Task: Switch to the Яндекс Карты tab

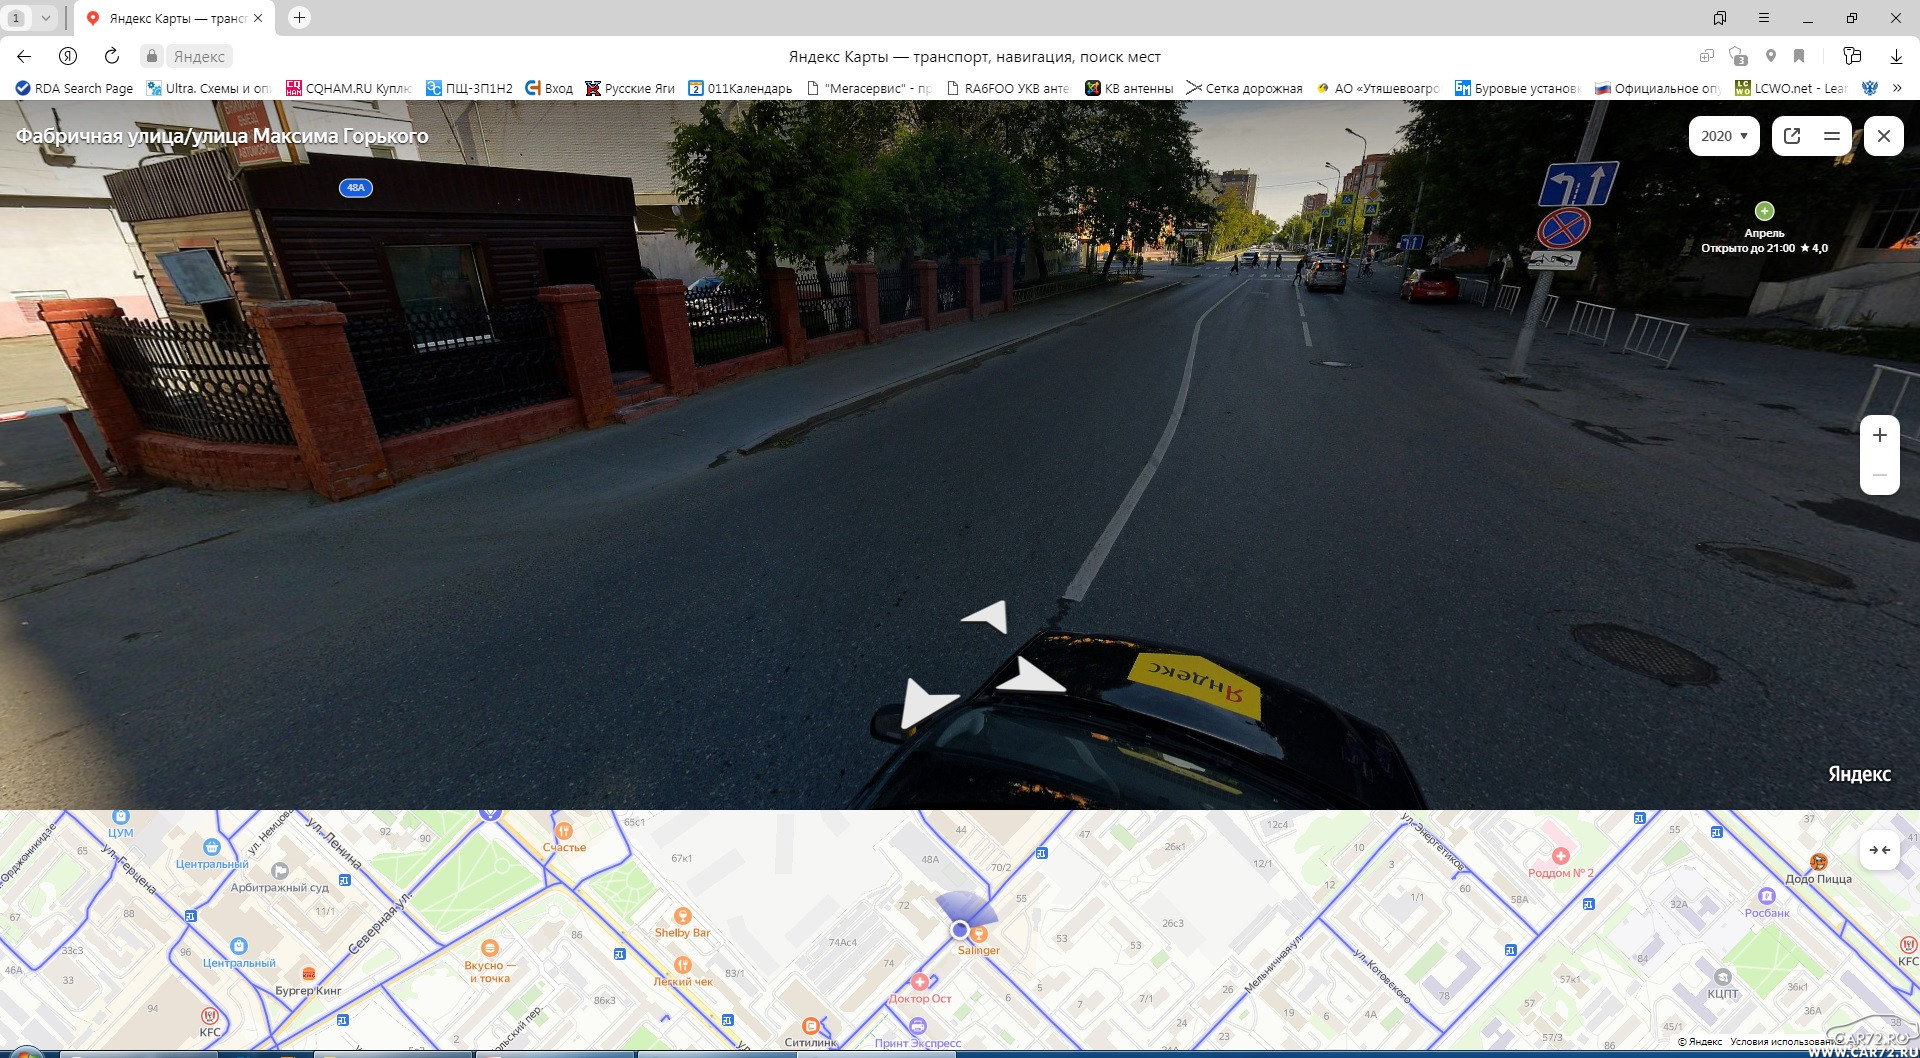Action: coord(175,18)
